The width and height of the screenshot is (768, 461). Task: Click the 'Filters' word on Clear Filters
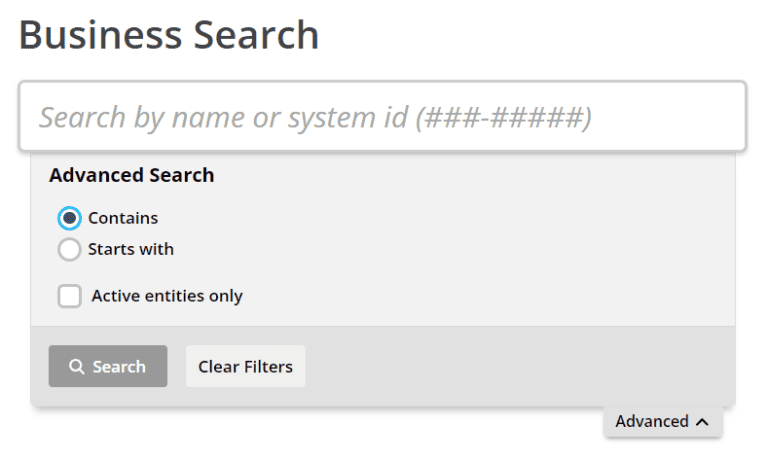268,367
